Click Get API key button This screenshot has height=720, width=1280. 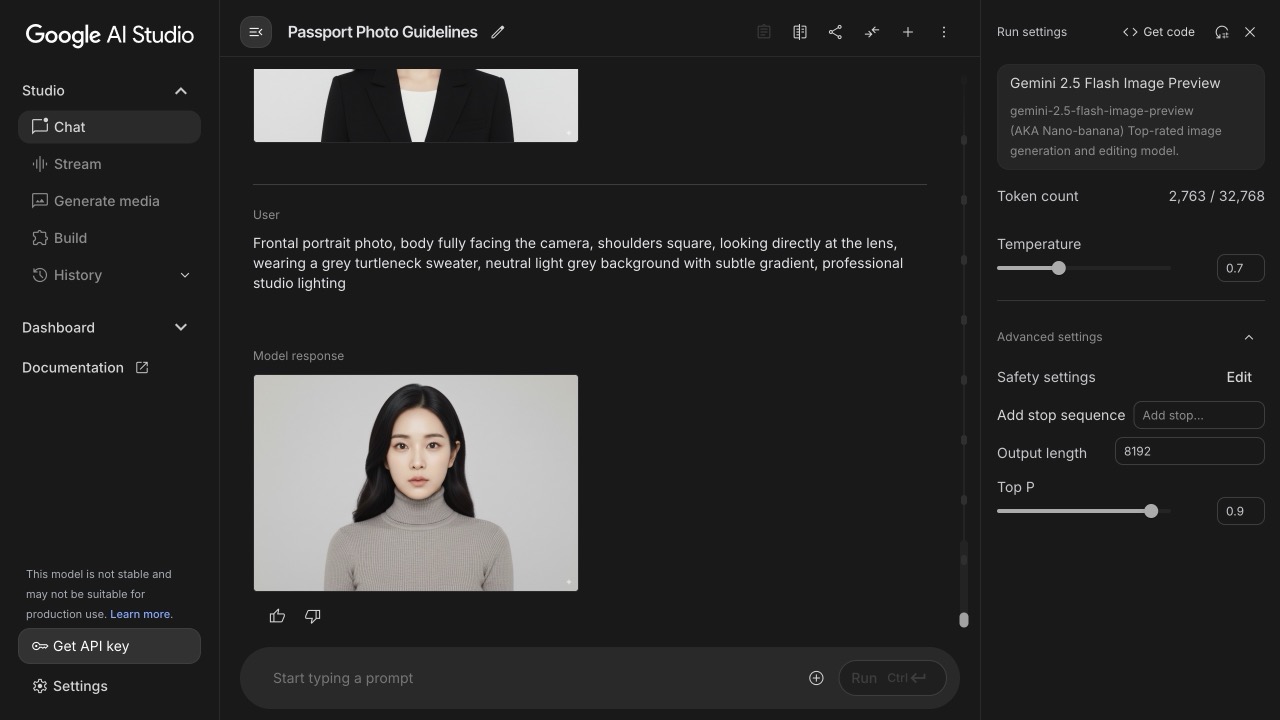click(109, 646)
